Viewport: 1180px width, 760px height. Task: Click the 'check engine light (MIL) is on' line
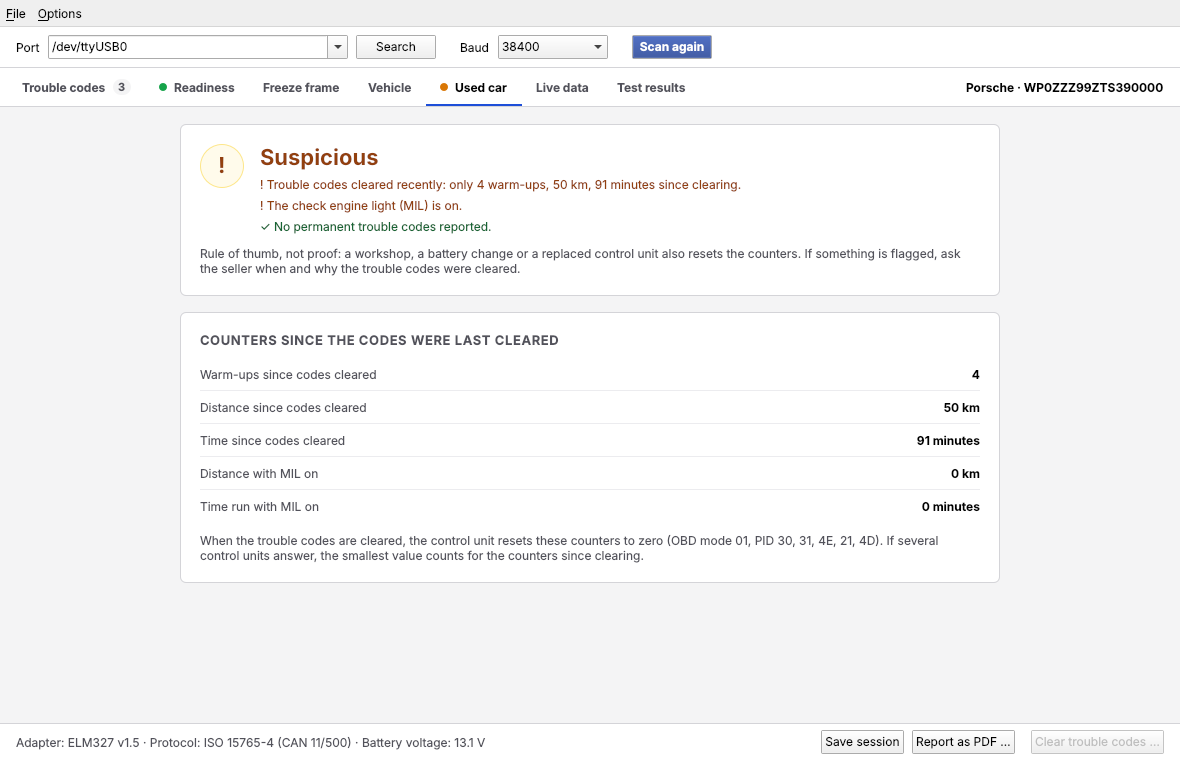coord(360,206)
